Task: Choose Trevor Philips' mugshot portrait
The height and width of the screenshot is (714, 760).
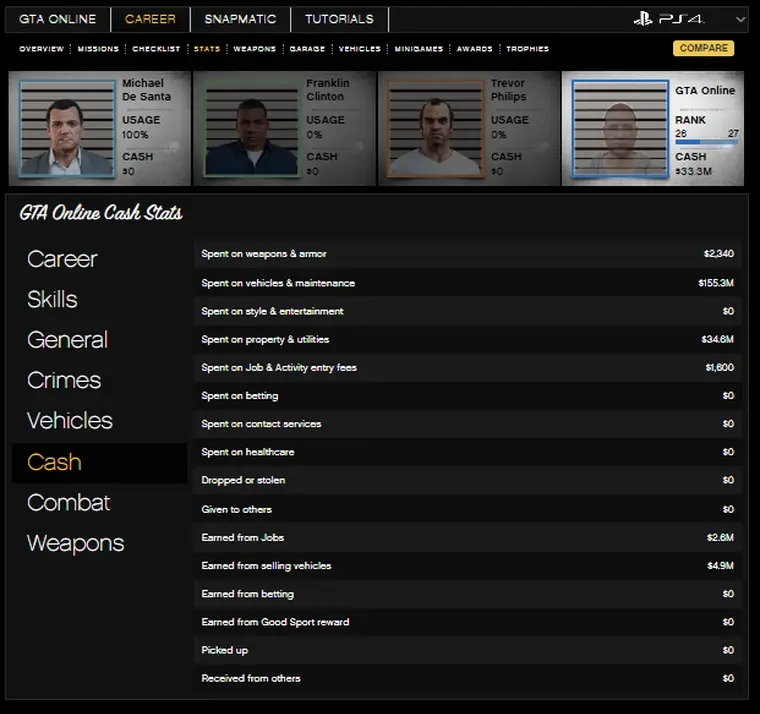Action: pyautogui.click(x=434, y=130)
